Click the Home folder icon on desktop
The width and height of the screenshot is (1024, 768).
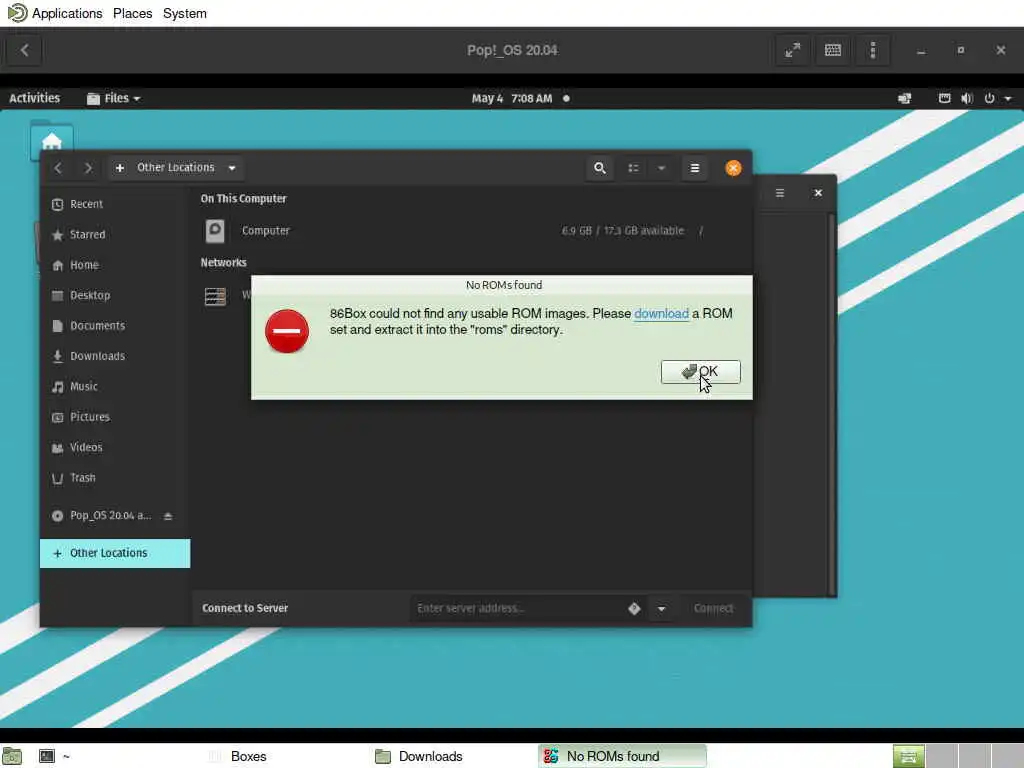52,140
